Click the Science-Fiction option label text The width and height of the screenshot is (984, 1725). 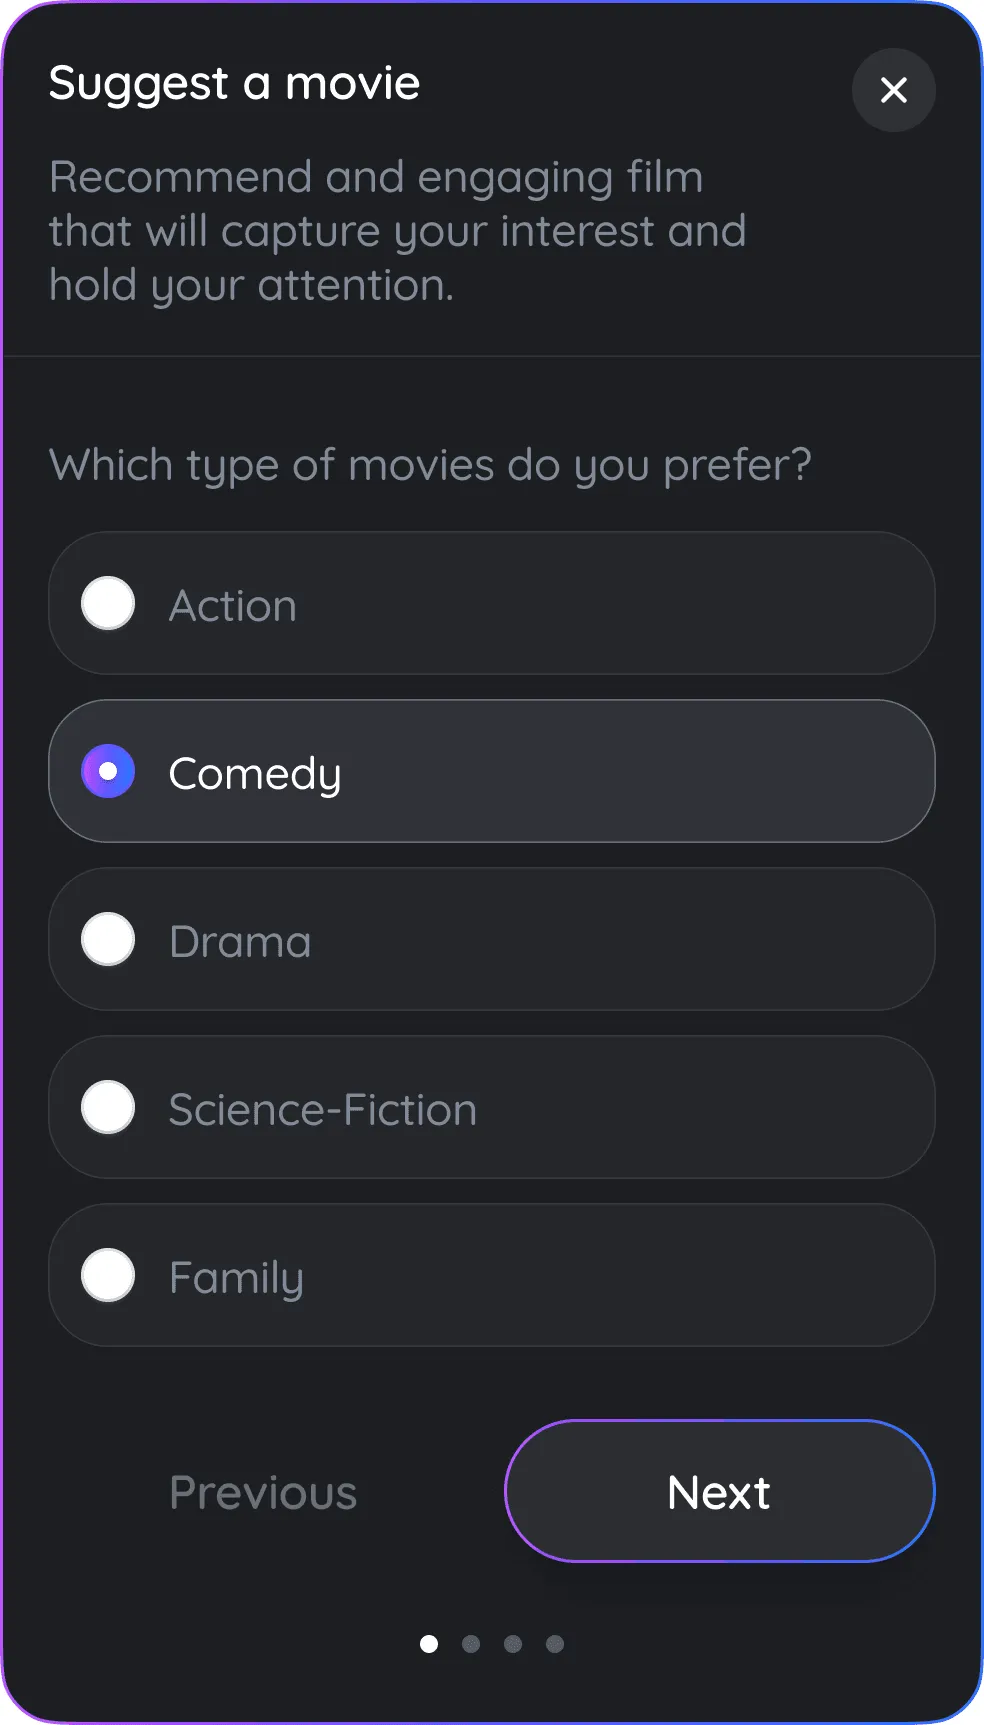[x=322, y=1110]
